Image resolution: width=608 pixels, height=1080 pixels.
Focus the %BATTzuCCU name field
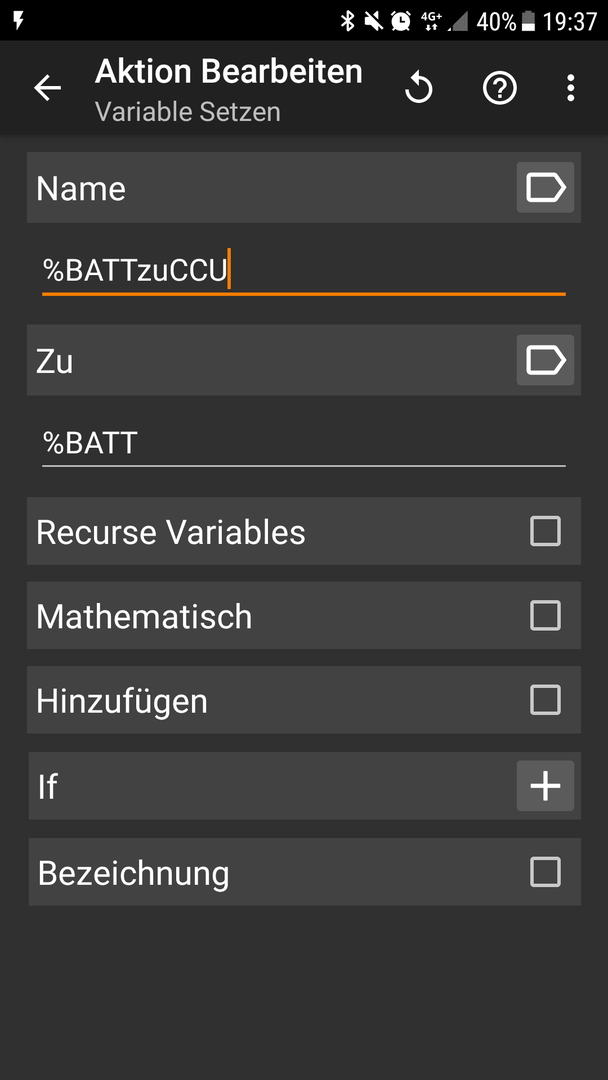[x=304, y=271]
